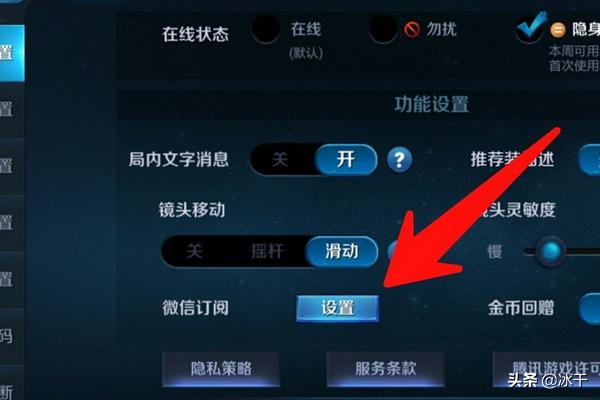Toggle the 推荐装备描述 switch at right
600x400 pixels.
click(x=590, y=160)
